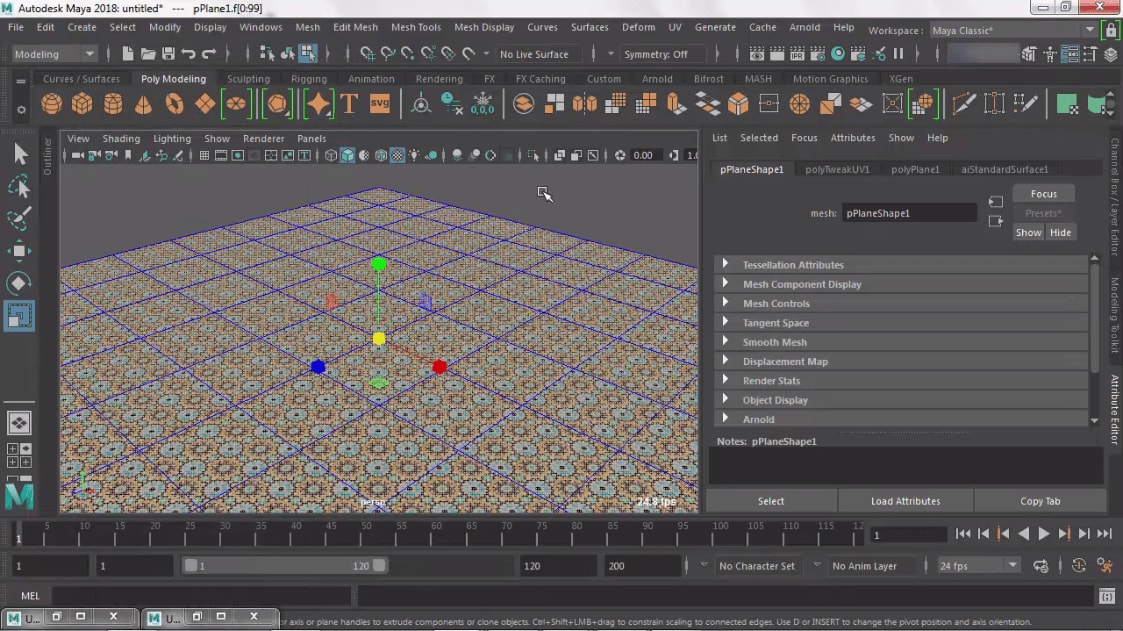Toggle the workspace lock padlock
Screen dimensions: 1123x631
pyautogui.click(x=1110, y=30)
